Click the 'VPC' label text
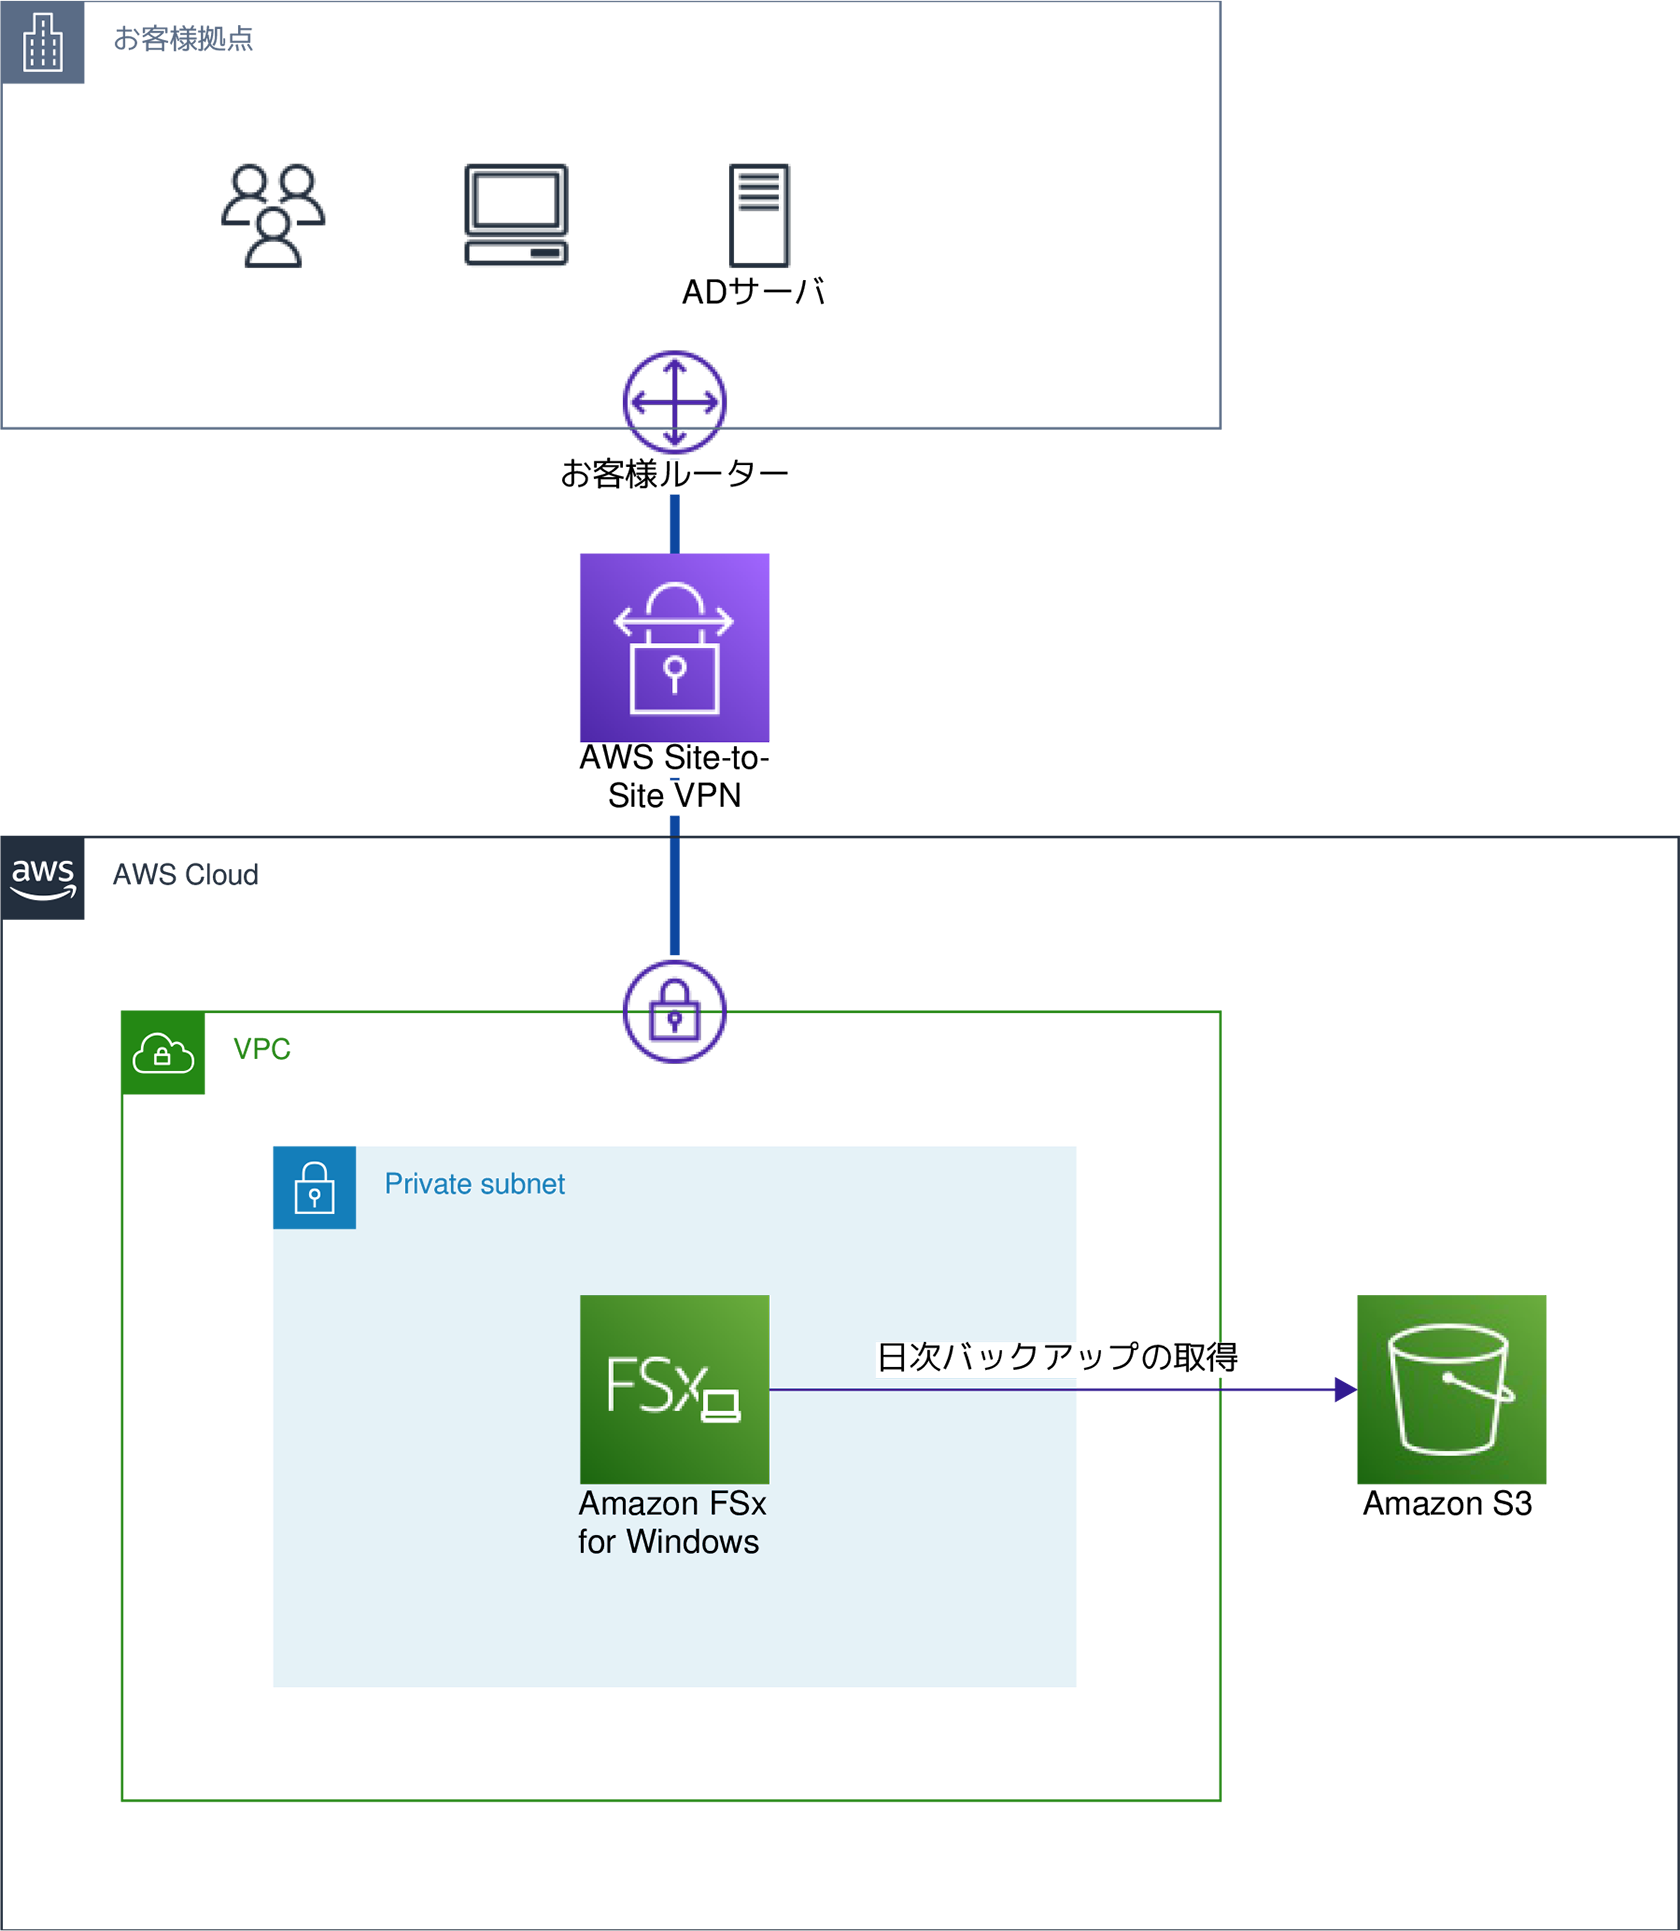 point(262,1049)
